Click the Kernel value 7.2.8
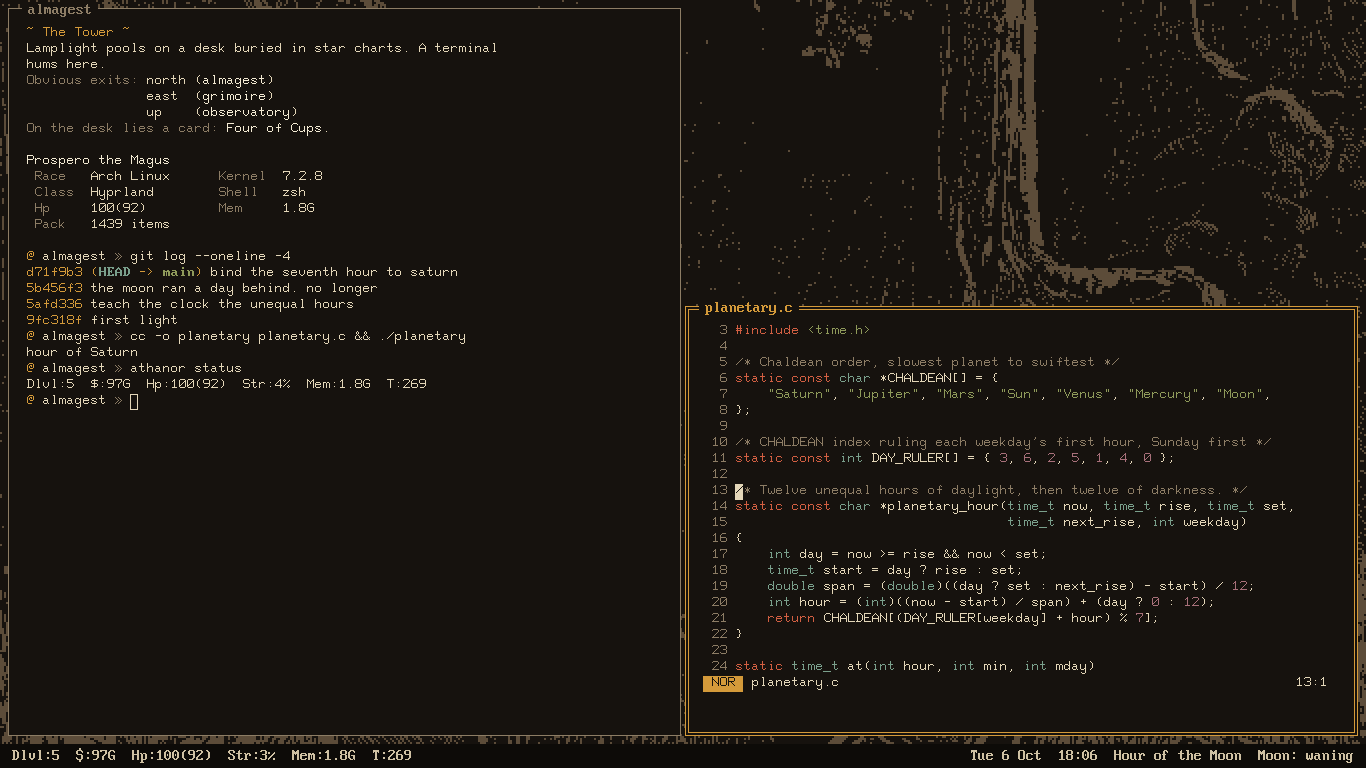Image resolution: width=1366 pixels, height=768 pixels. tap(302, 176)
